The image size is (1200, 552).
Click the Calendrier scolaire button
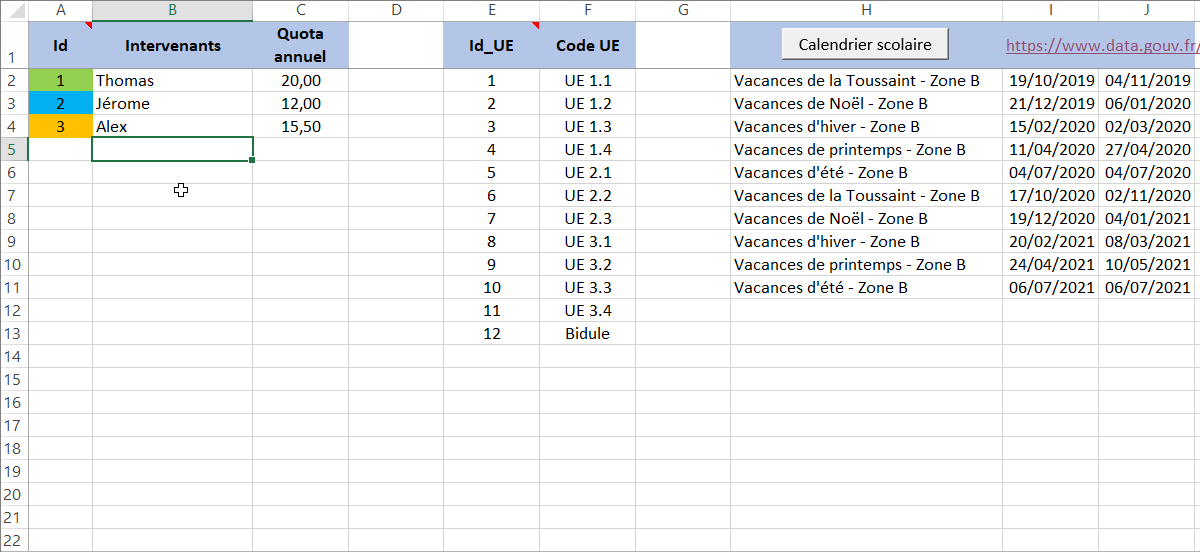(865, 44)
